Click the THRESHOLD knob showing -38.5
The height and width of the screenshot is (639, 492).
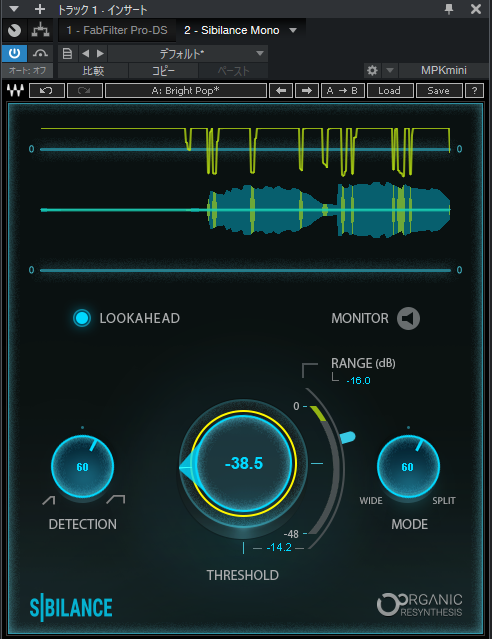[x=243, y=464]
